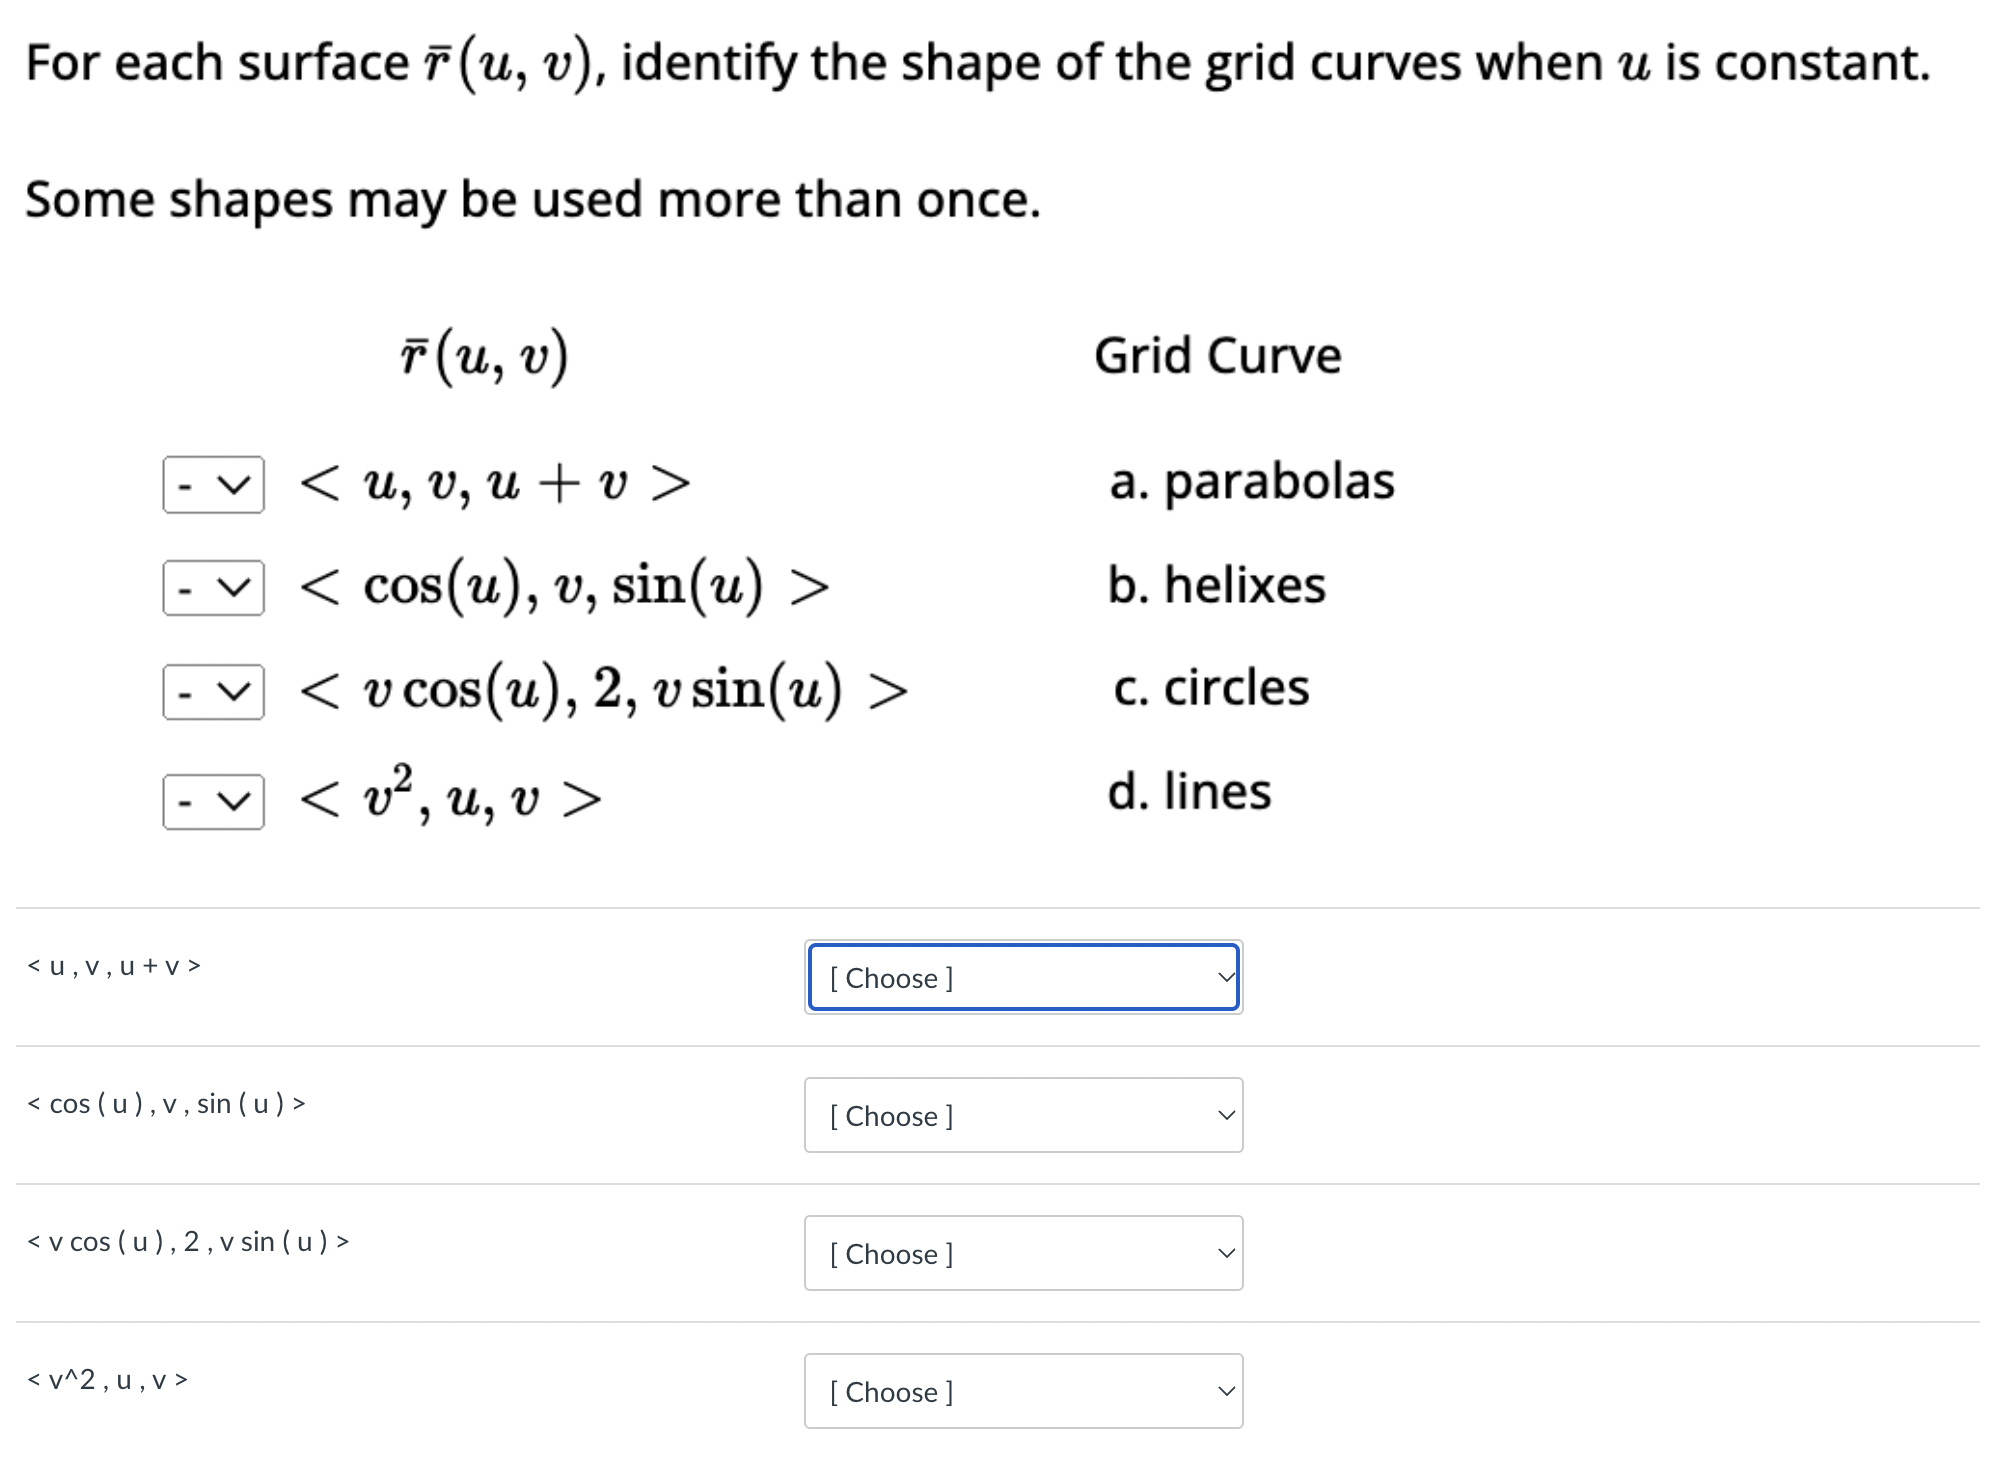
Task: Click the r̄(u, v) column heading
Action: coord(484,355)
